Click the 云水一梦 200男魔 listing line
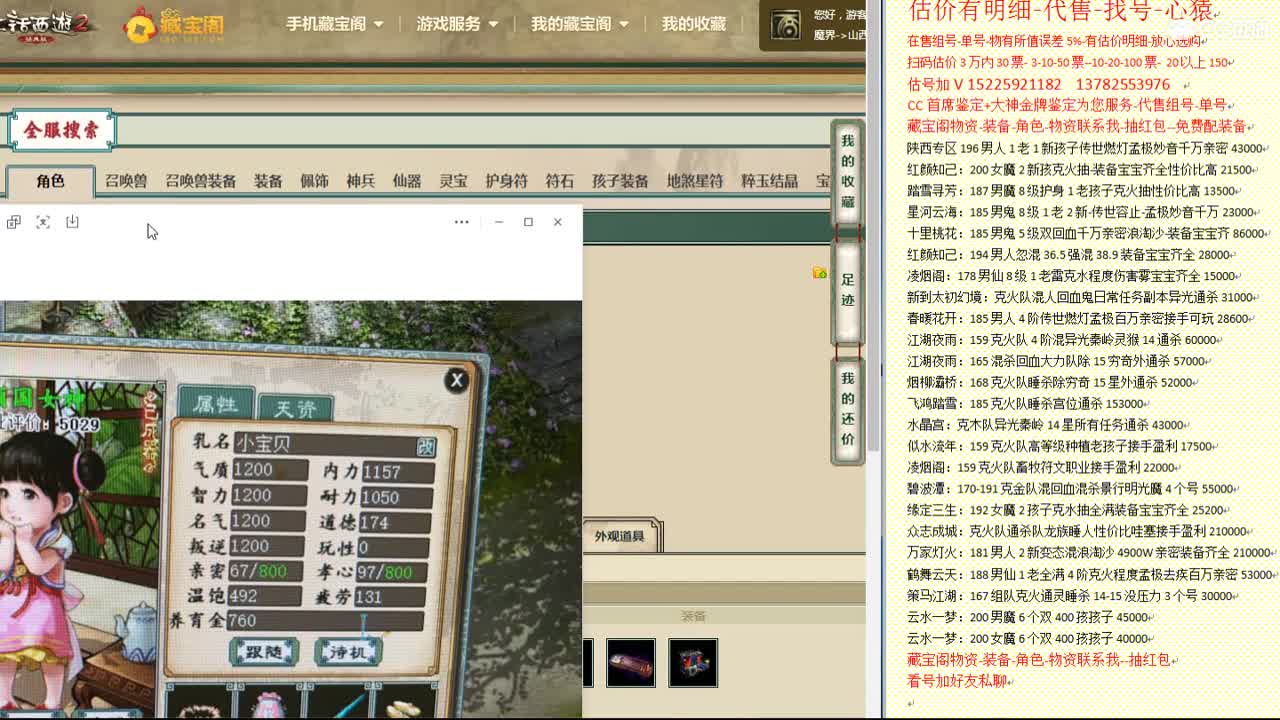Image resolution: width=1280 pixels, height=720 pixels. coord(1028,617)
